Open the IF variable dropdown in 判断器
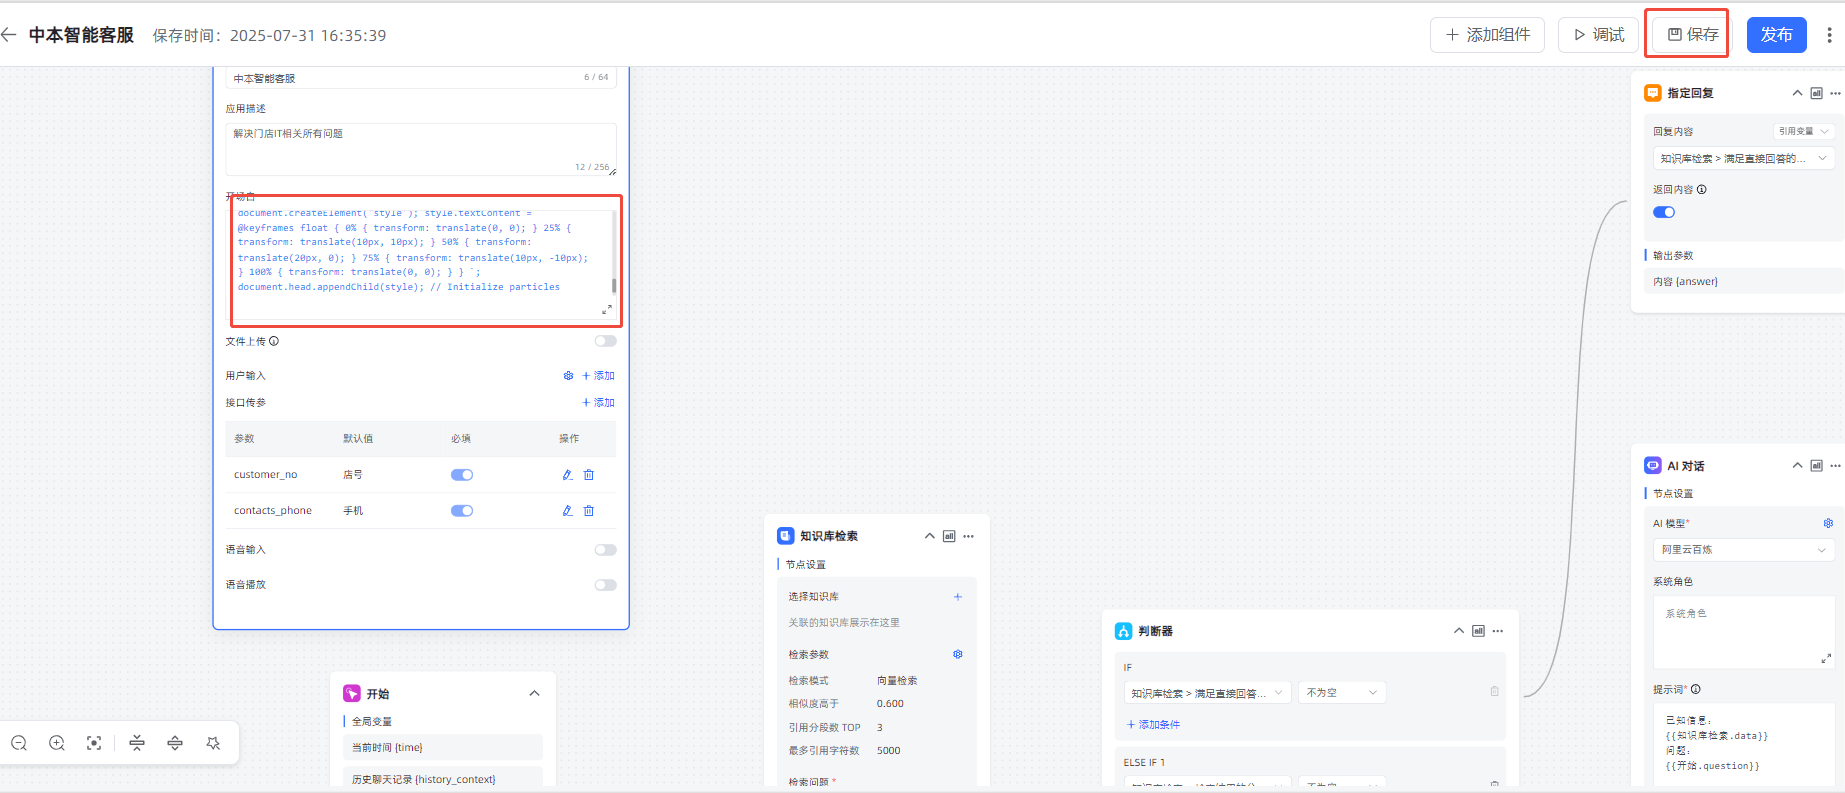The height and width of the screenshot is (793, 1845). point(1207,693)
